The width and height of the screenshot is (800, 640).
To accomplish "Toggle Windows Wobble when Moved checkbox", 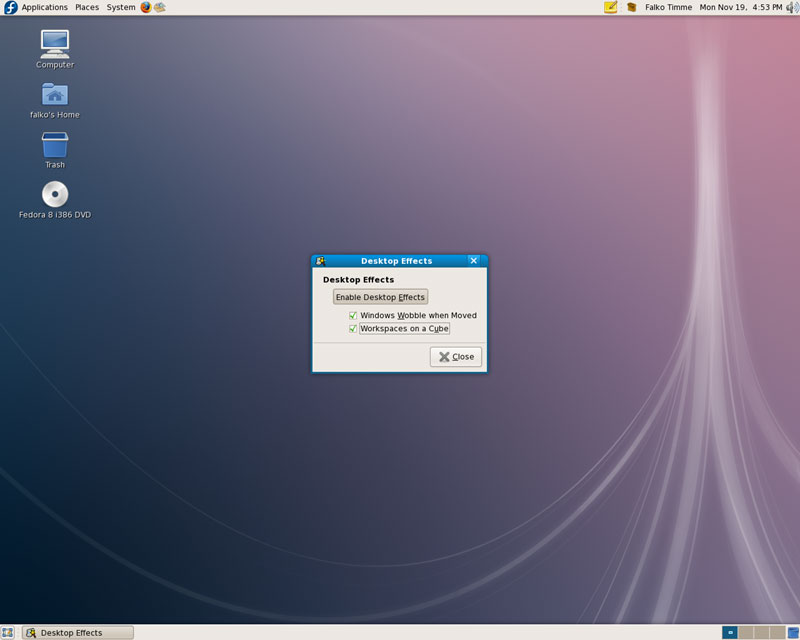I will tap(353, 315).
